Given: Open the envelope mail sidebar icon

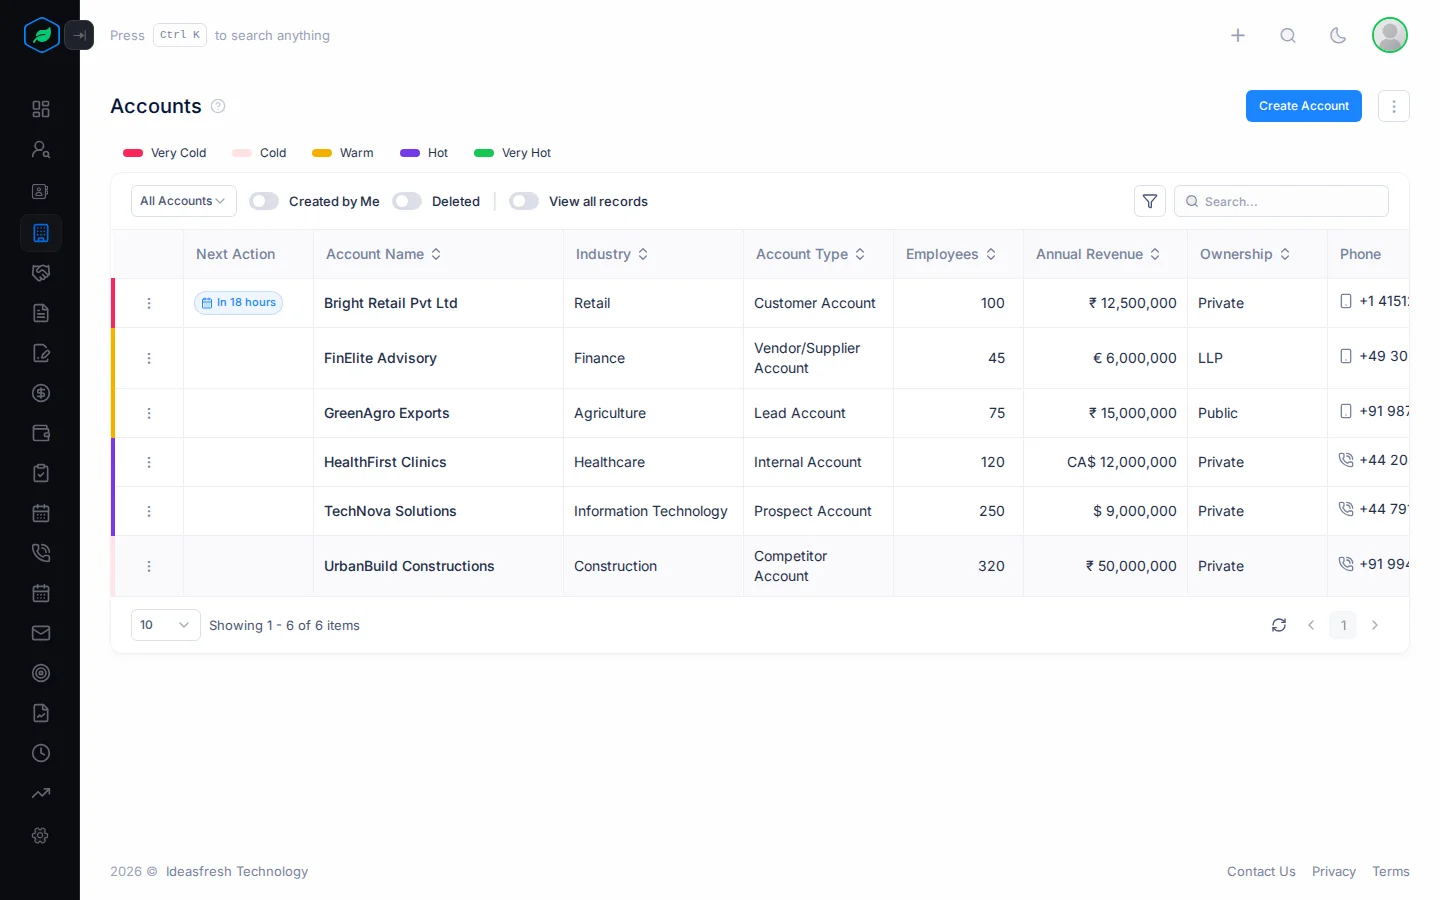Looking at the screenshot, I should pos(41,633).
